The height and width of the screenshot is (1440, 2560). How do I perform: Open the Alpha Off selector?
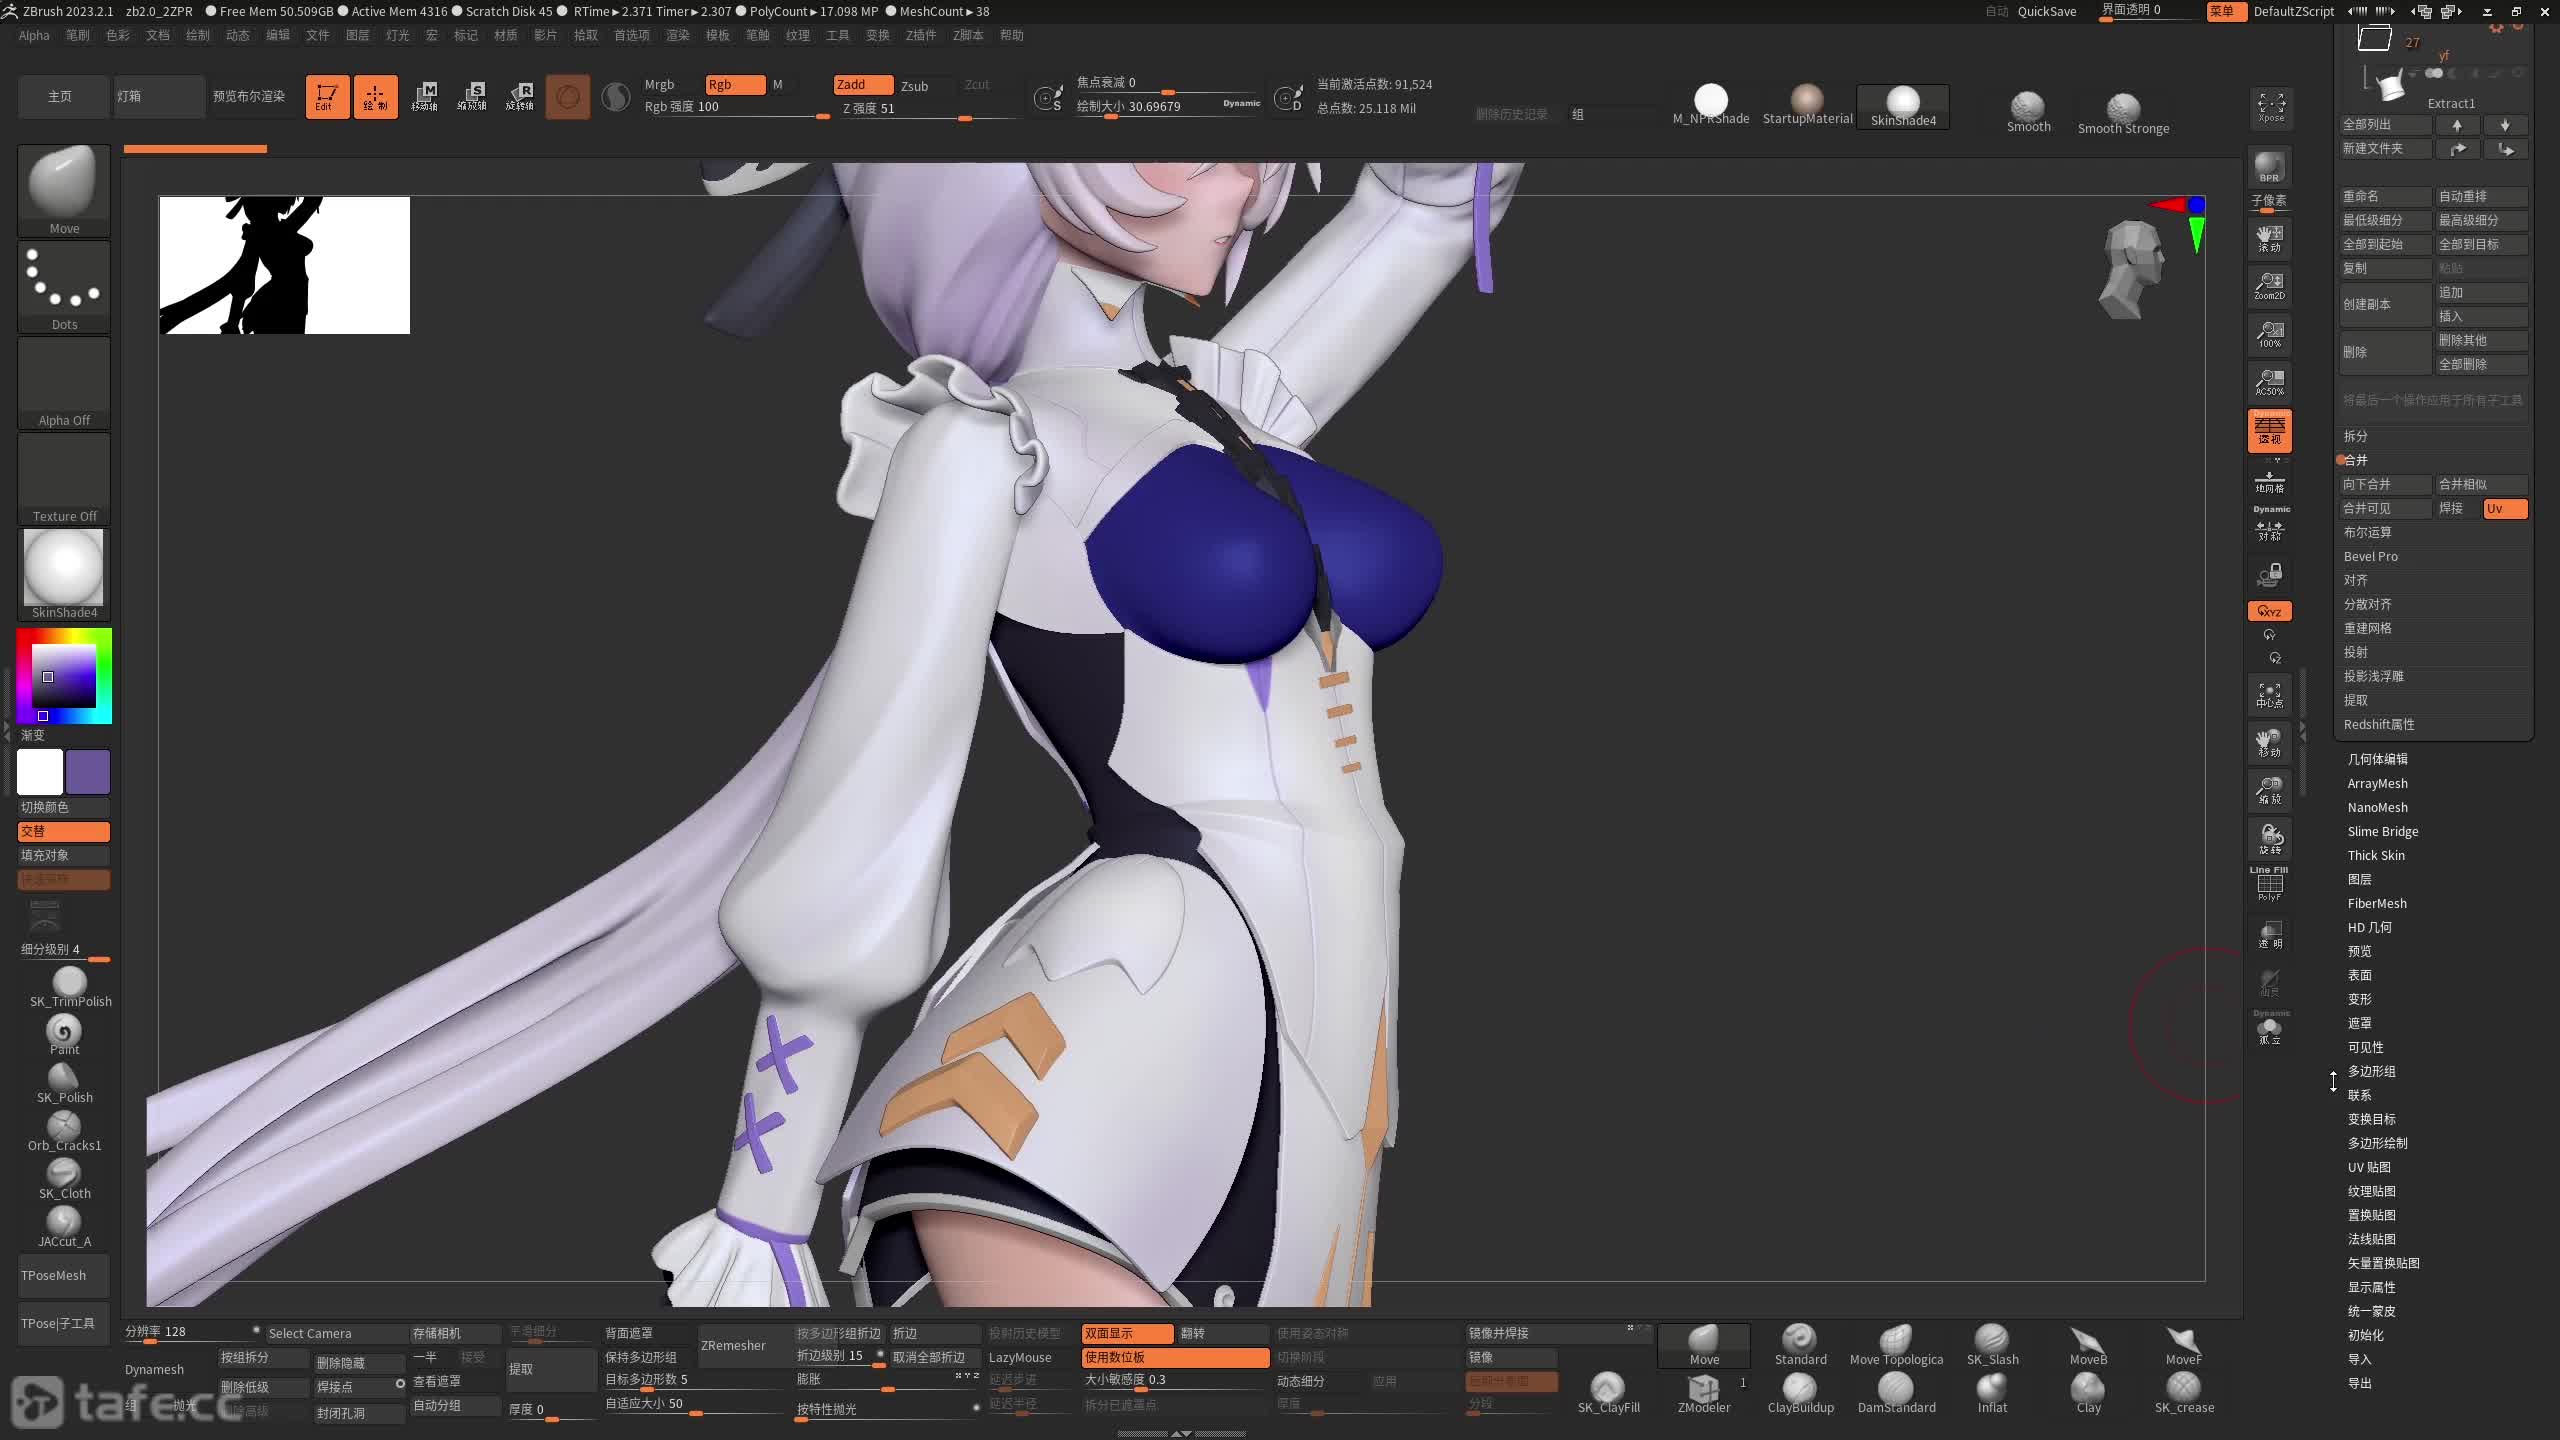pyautogui.click(x=64, y=382)
